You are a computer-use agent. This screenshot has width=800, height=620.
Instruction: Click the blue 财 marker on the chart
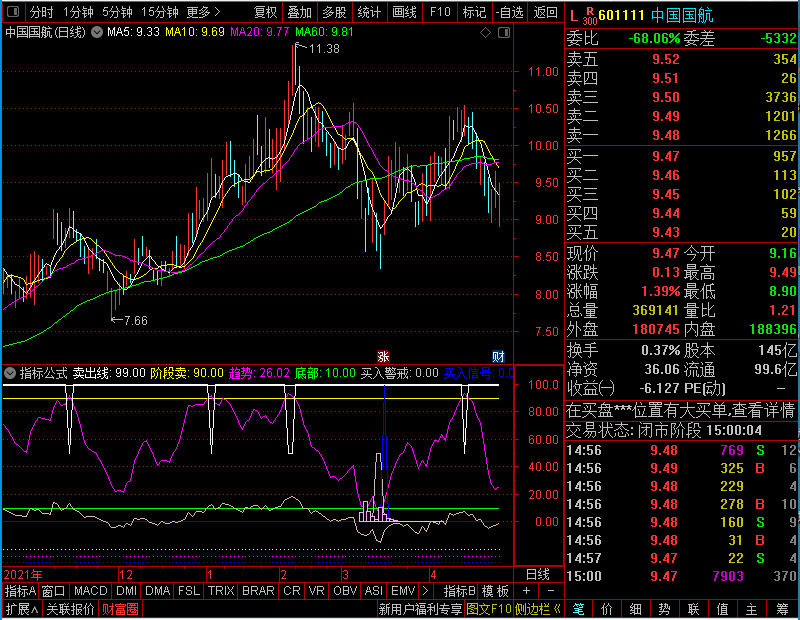pos(498,356)
